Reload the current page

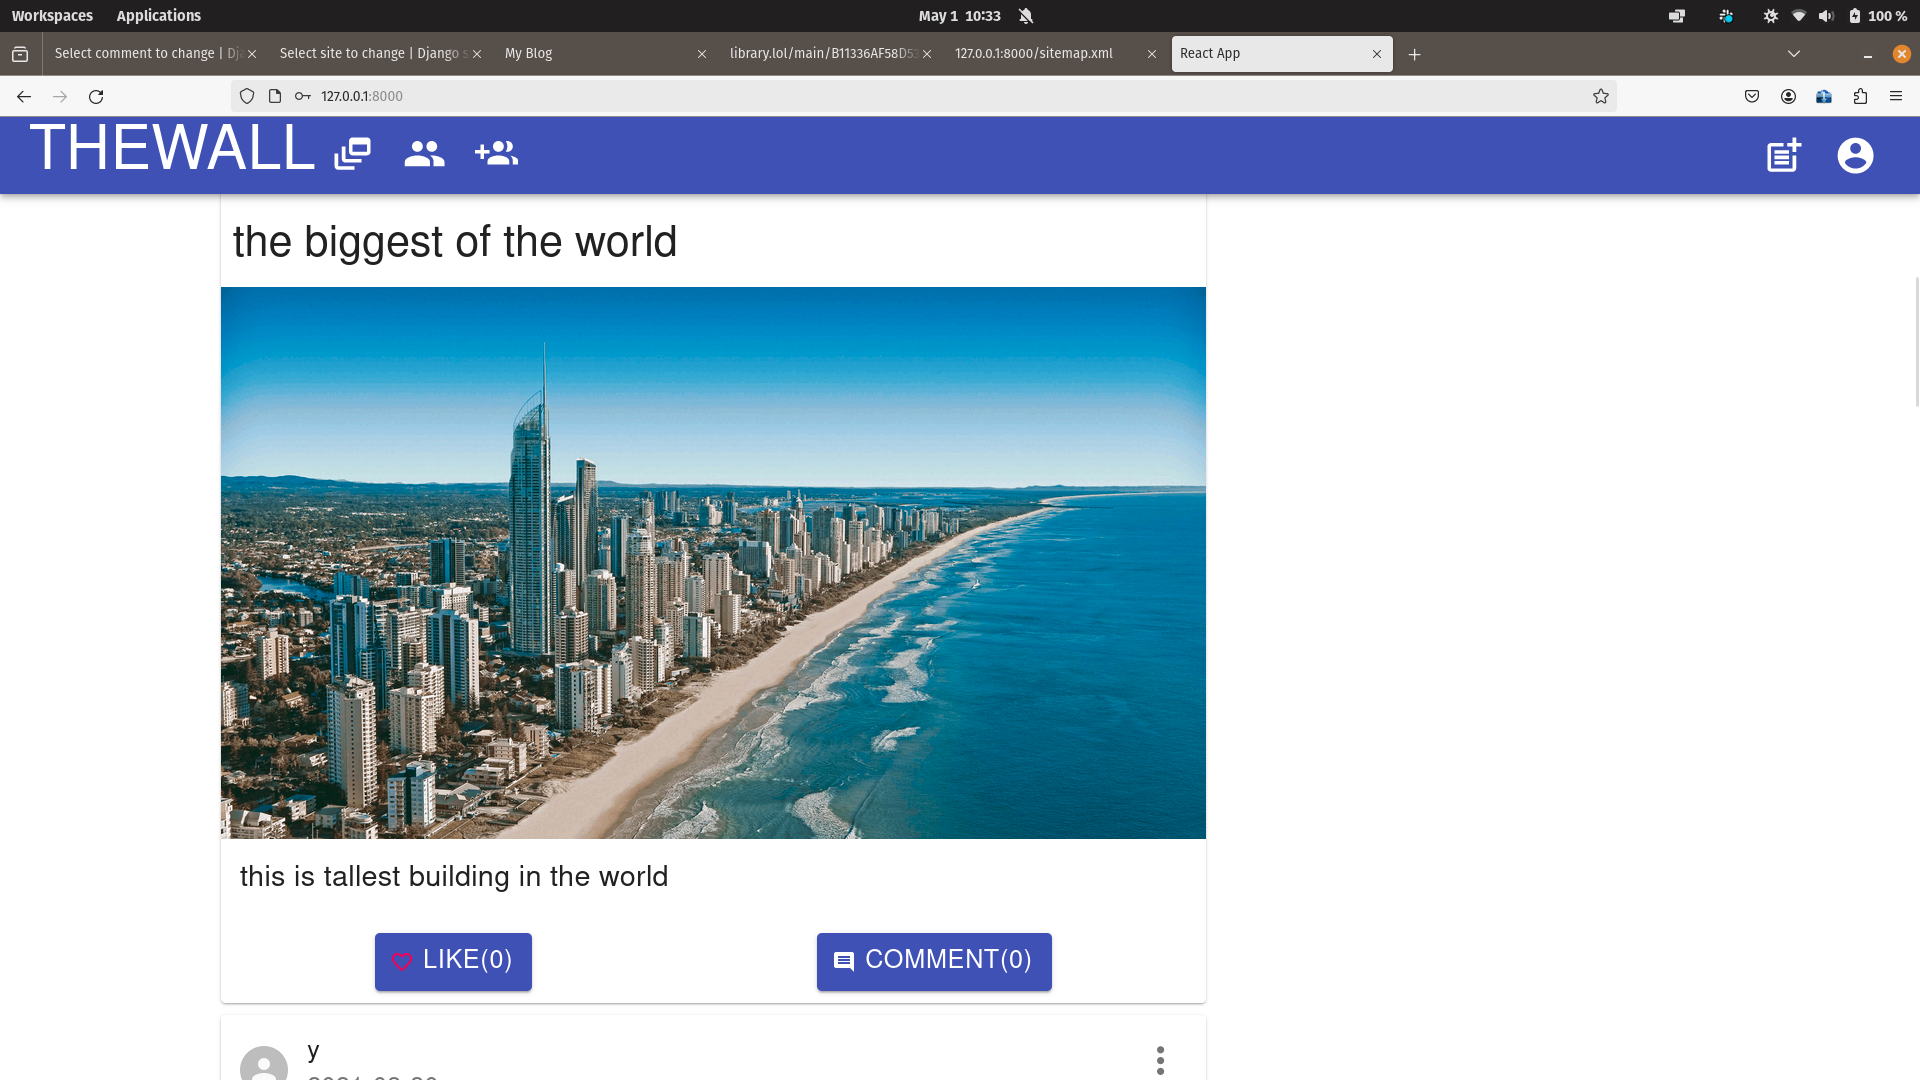click(96, 96)
